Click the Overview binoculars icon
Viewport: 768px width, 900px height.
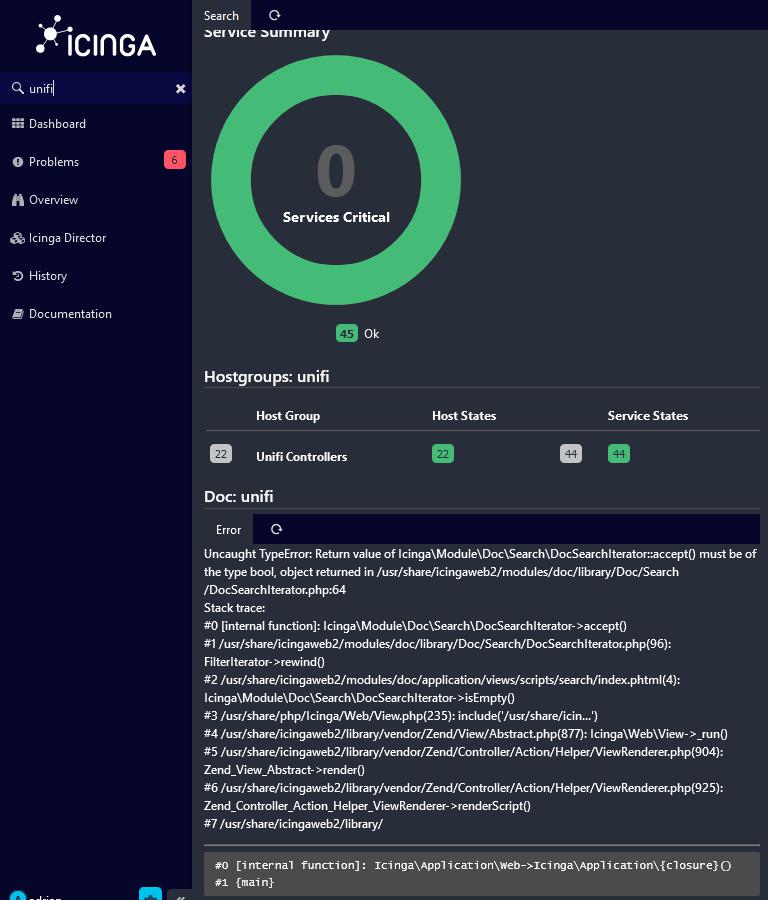point(18,199)
